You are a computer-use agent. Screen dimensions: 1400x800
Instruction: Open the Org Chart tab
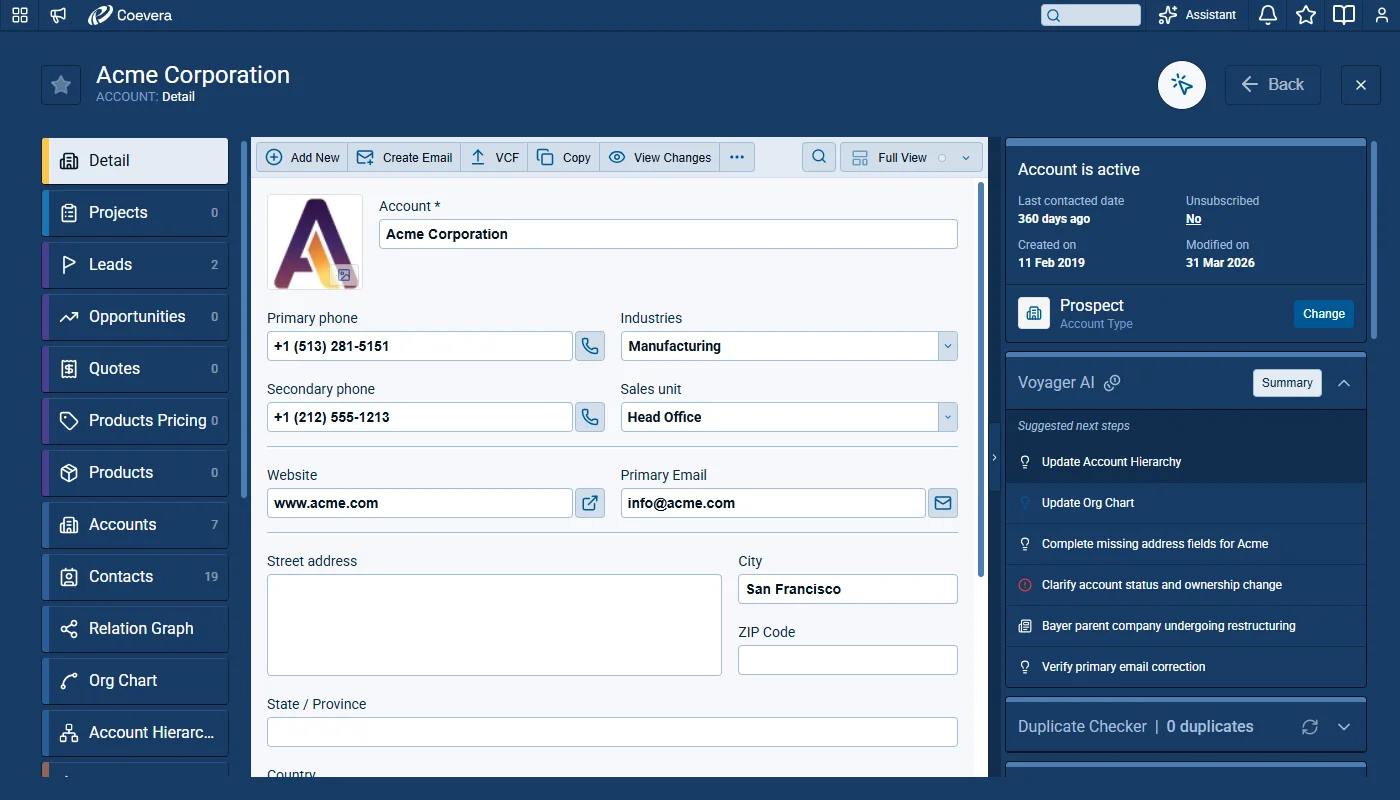pos(135,681)
